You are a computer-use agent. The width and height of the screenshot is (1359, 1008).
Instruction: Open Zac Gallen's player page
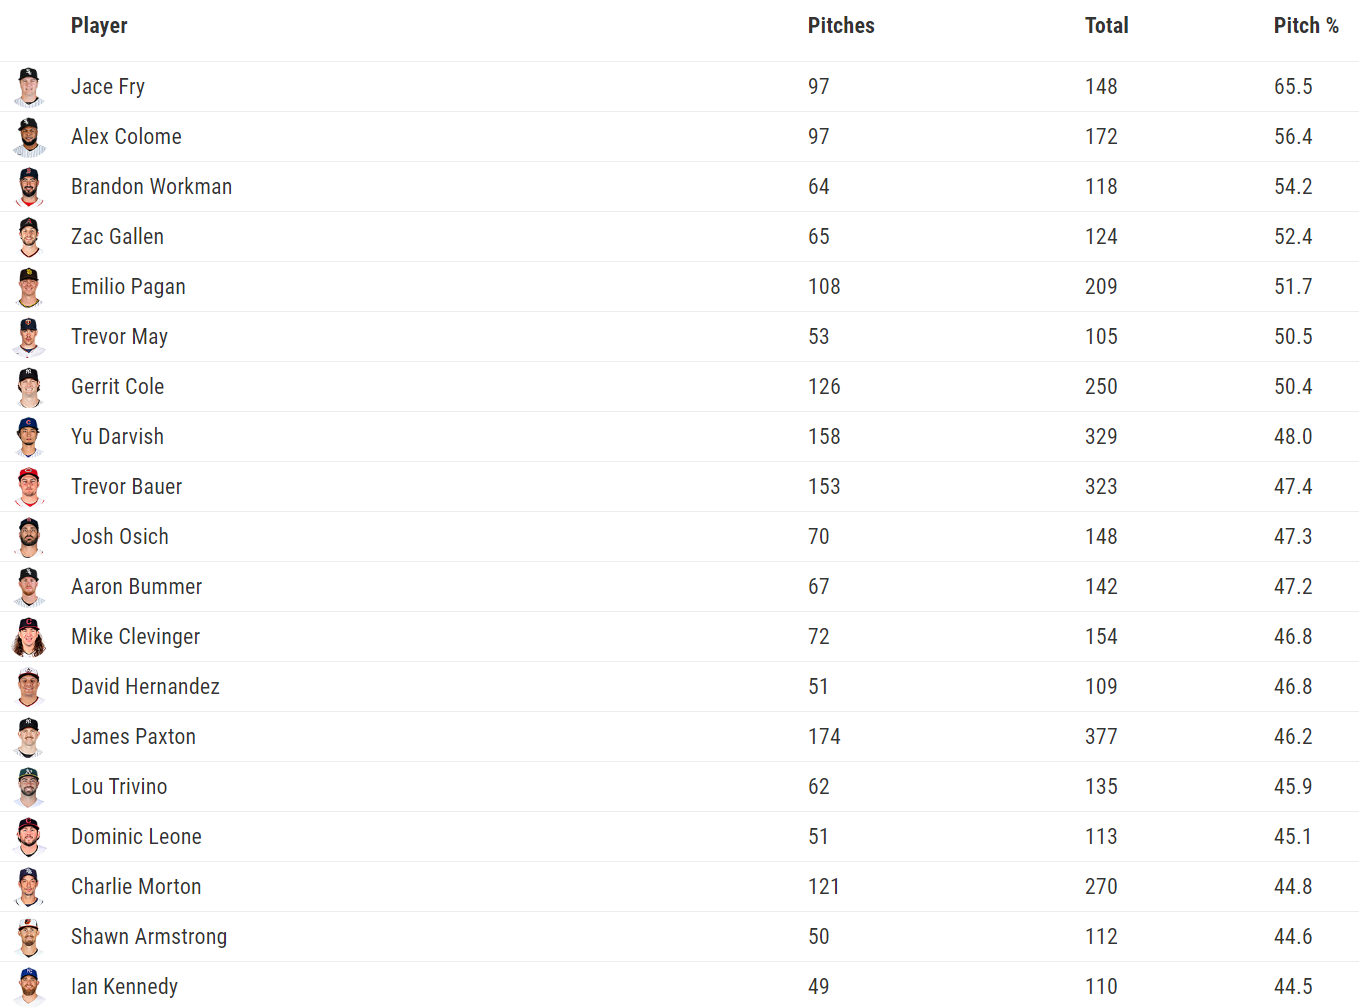[x=117, y=237]
